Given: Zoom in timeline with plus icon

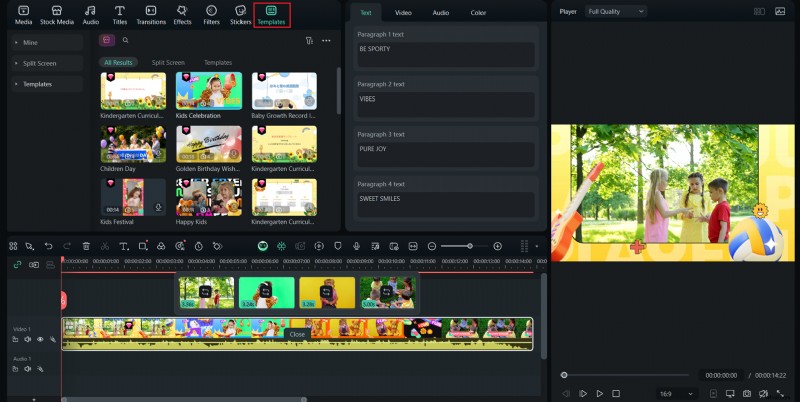Looking at the screenshot, I should 497,246.
